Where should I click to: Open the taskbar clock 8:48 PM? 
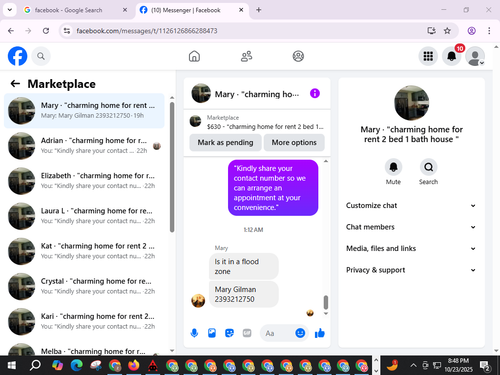click(460, 365)
